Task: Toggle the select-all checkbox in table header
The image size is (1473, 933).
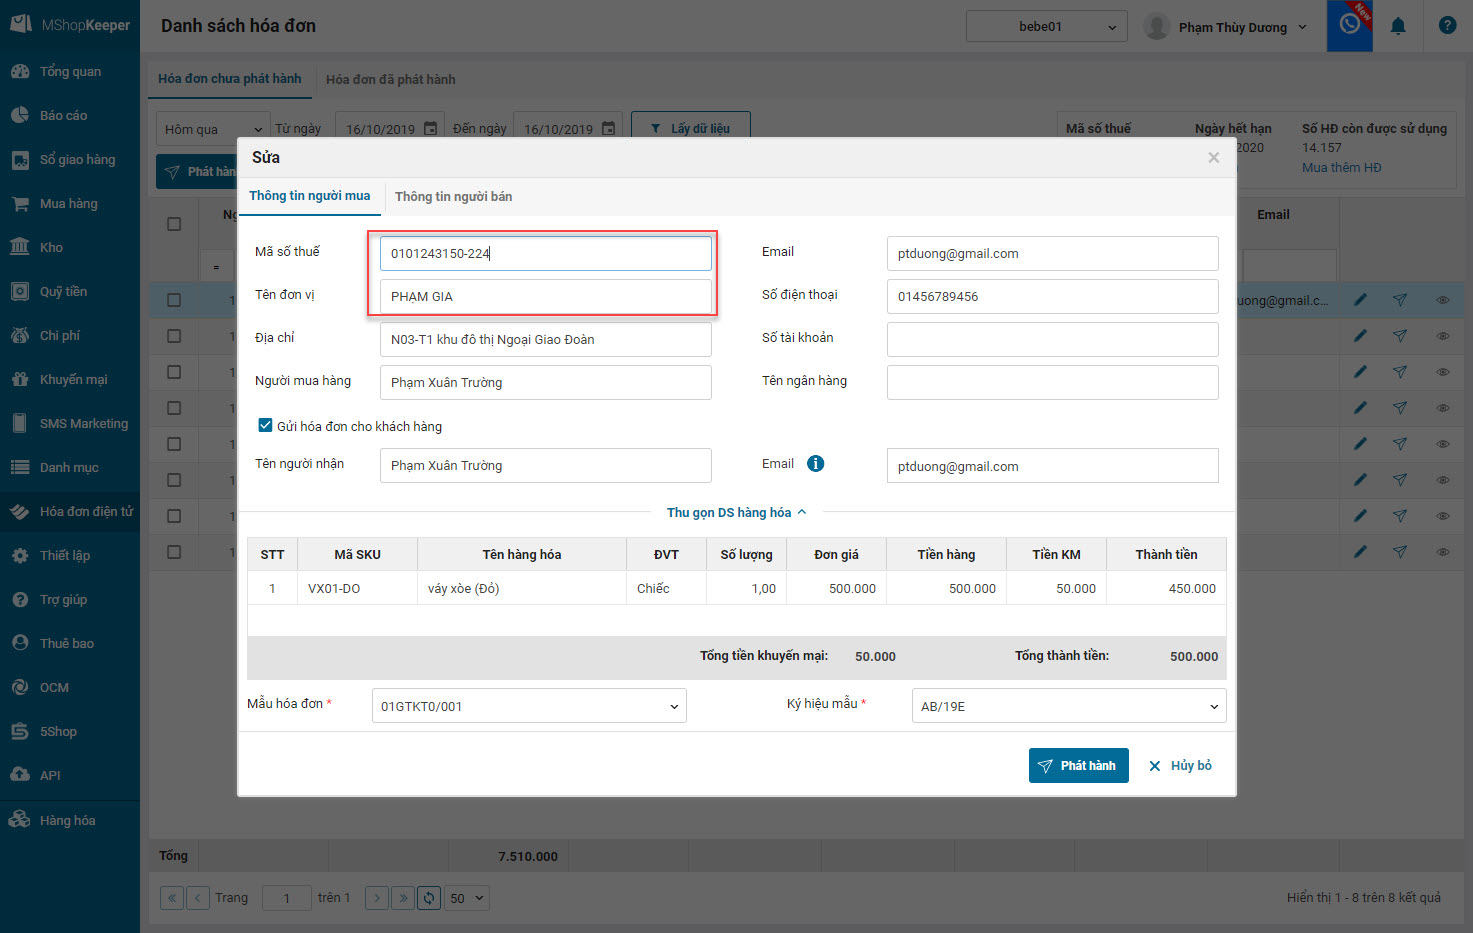Action: tap(174, 224)
